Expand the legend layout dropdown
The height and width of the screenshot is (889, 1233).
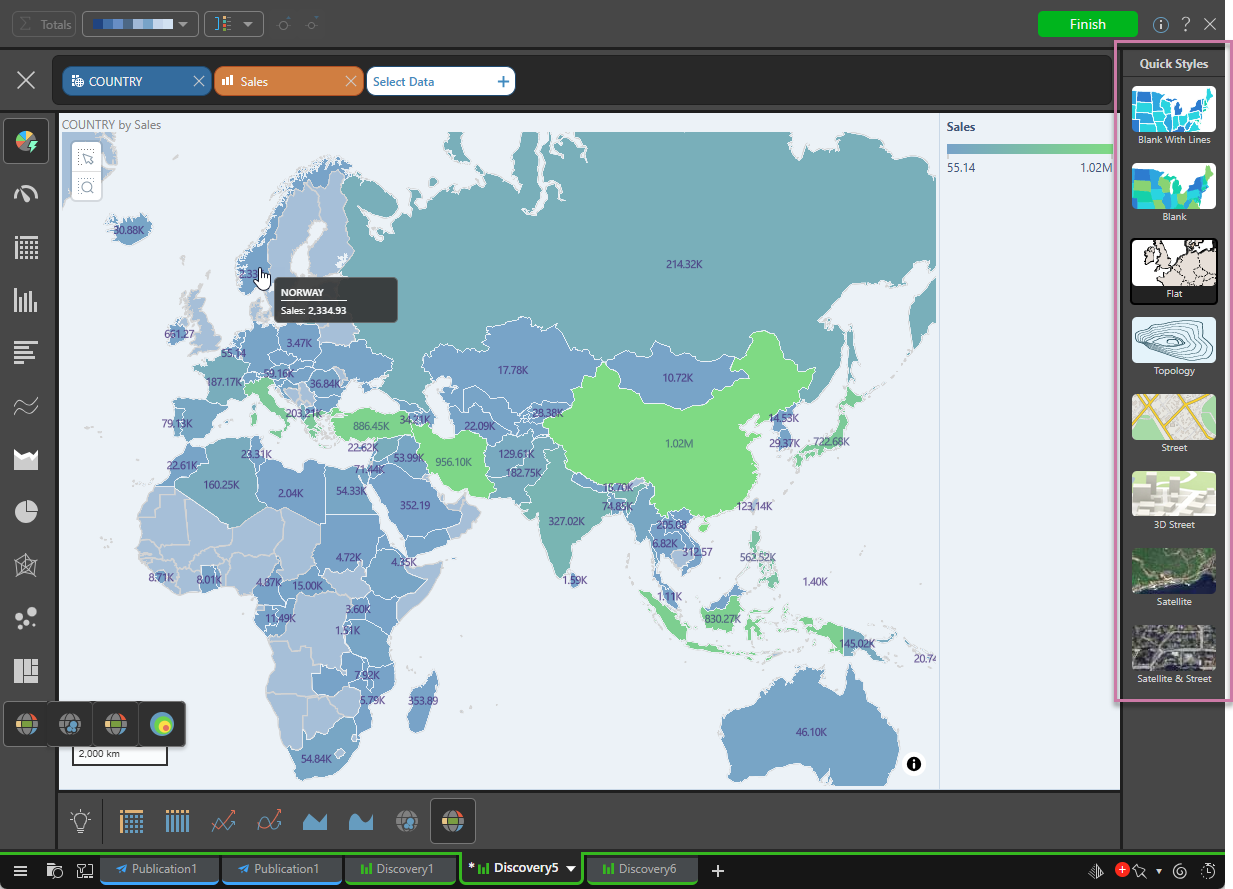click(x=234, y=24)
